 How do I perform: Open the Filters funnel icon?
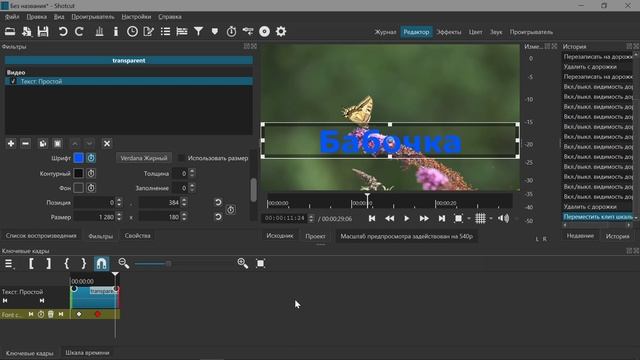pyautogui.click(x=198, y=31)
